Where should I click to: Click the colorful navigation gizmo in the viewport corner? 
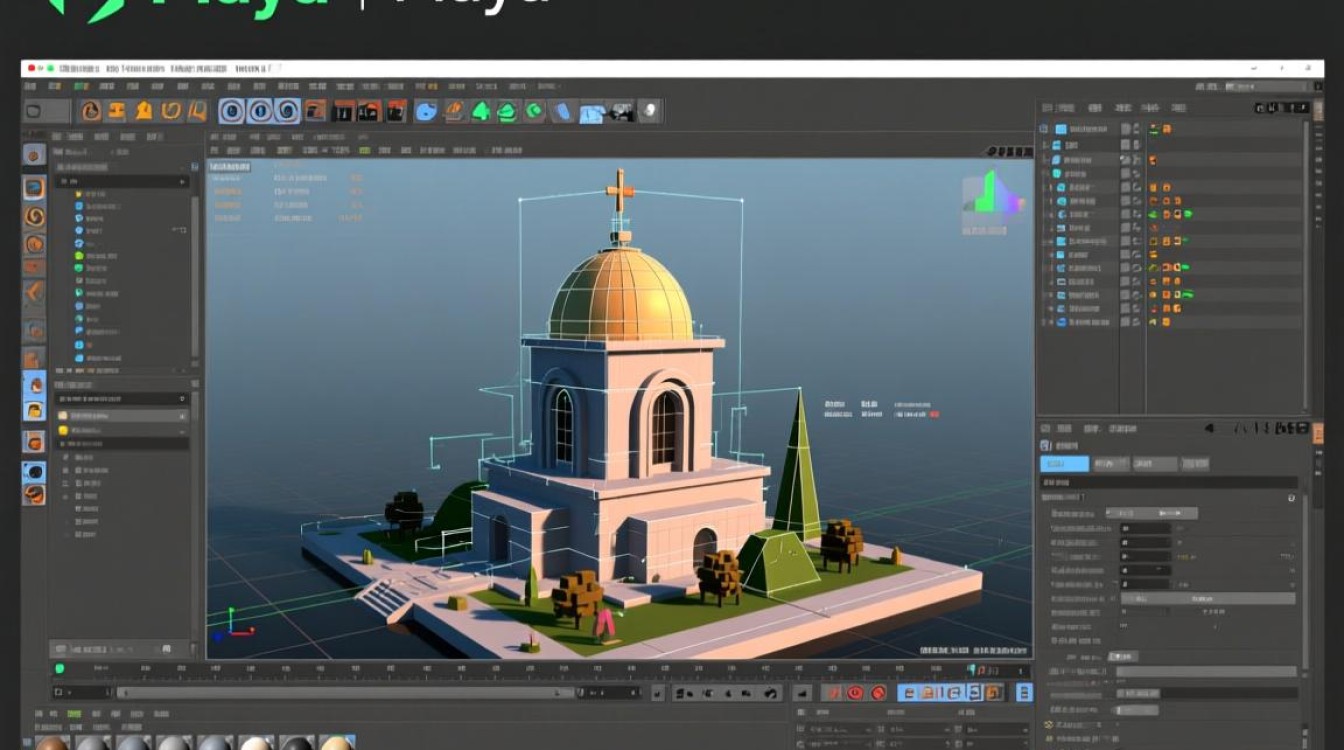click(993, 195)
